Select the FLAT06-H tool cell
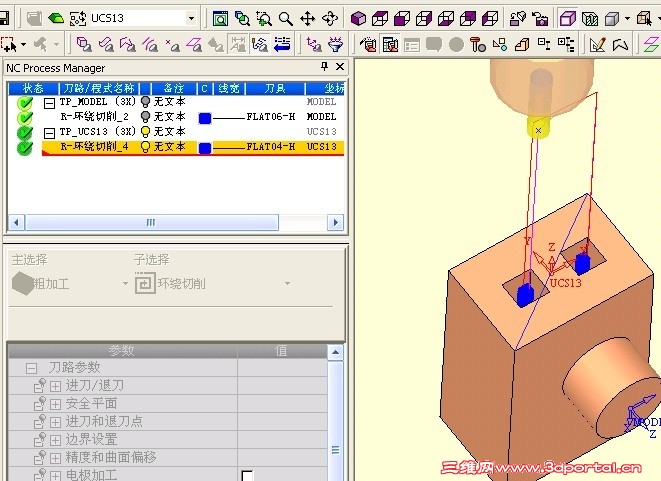Image resolution: width=661 pixels, height=481 pixels. (271, 116)
